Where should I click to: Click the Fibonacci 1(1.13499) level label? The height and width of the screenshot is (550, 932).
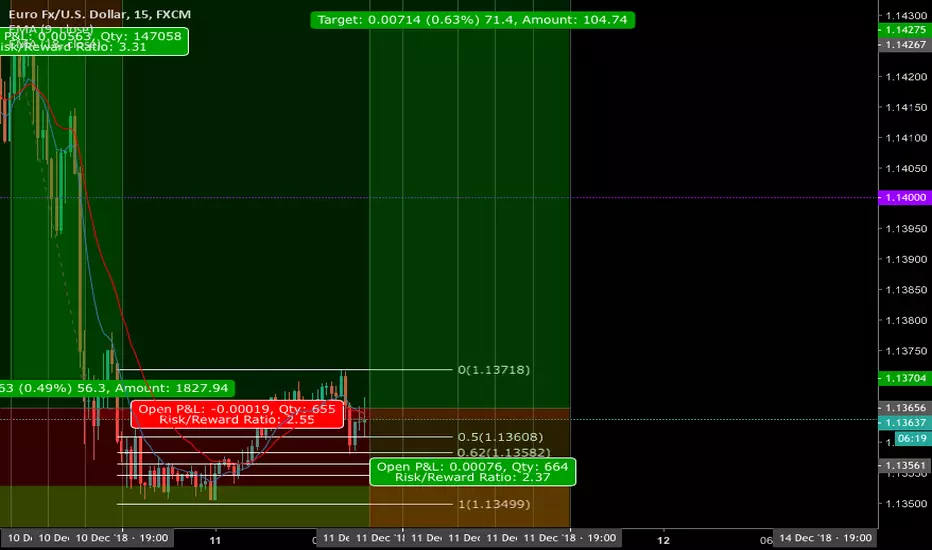493,504
